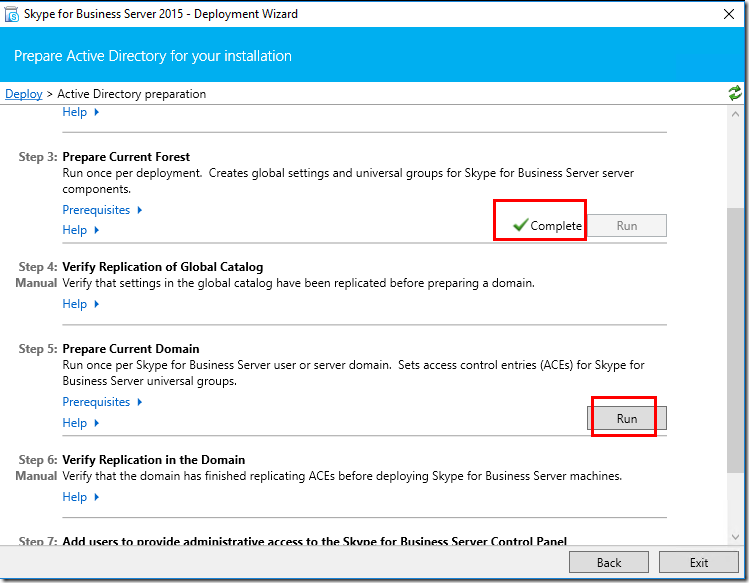Click the Back button
The width and height of the screenshot is (749, 583).
point(609,562)
